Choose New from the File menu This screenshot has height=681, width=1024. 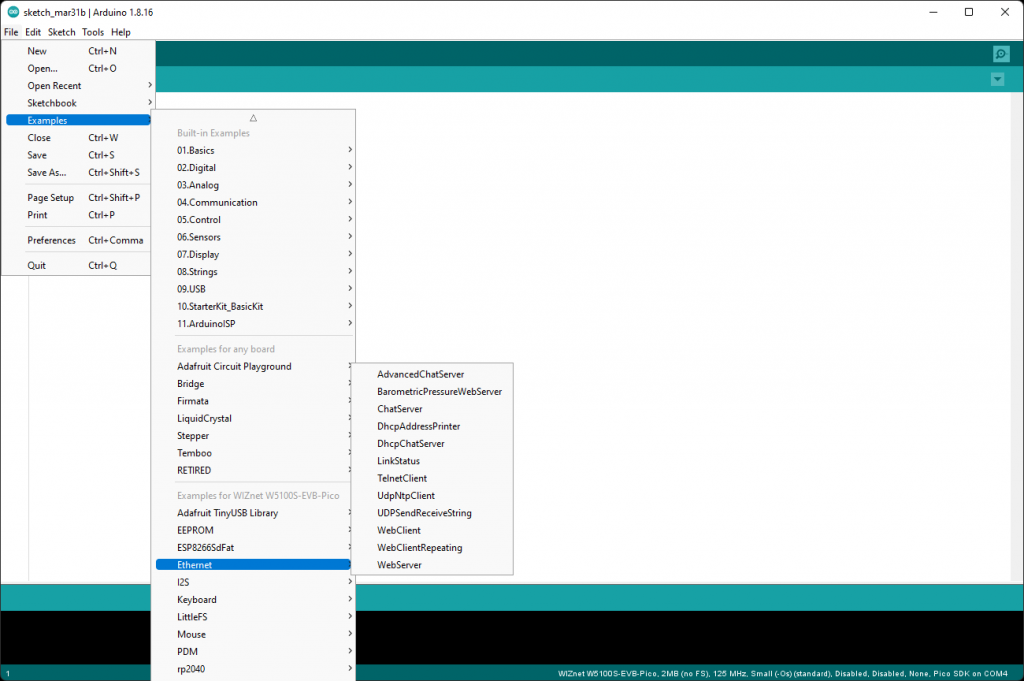pos(78,51)
